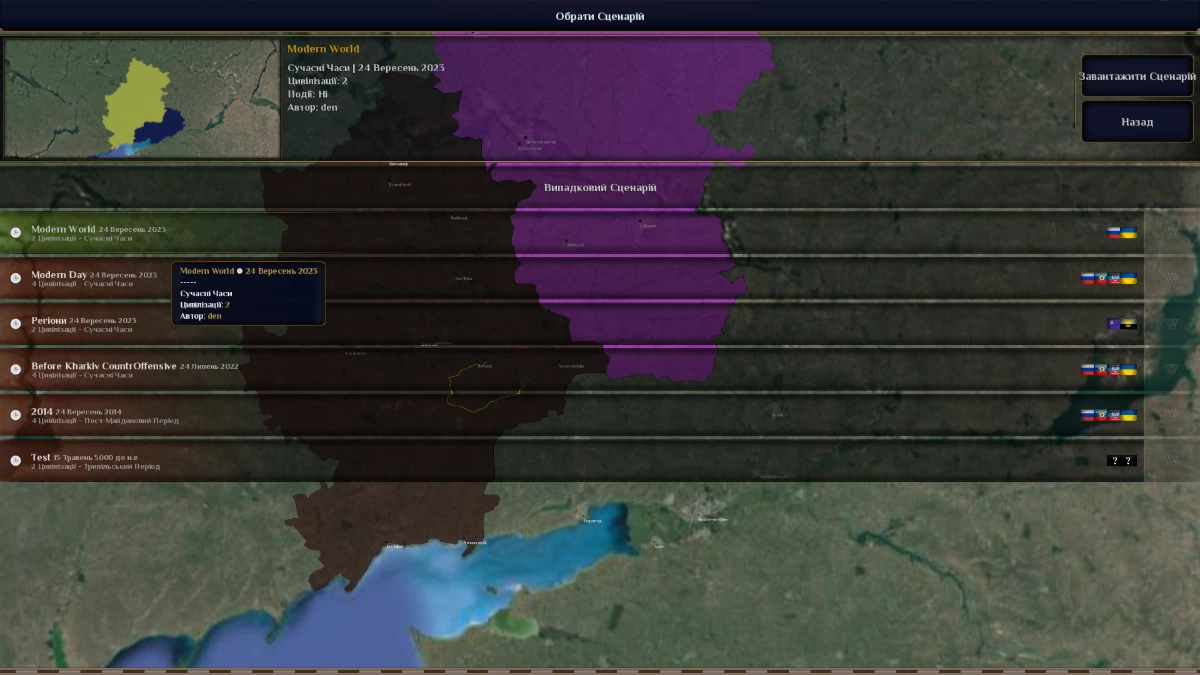1200x675 pixels.
Task: Click the Russia flag on Modern Day row
Action: point(1087,278)
